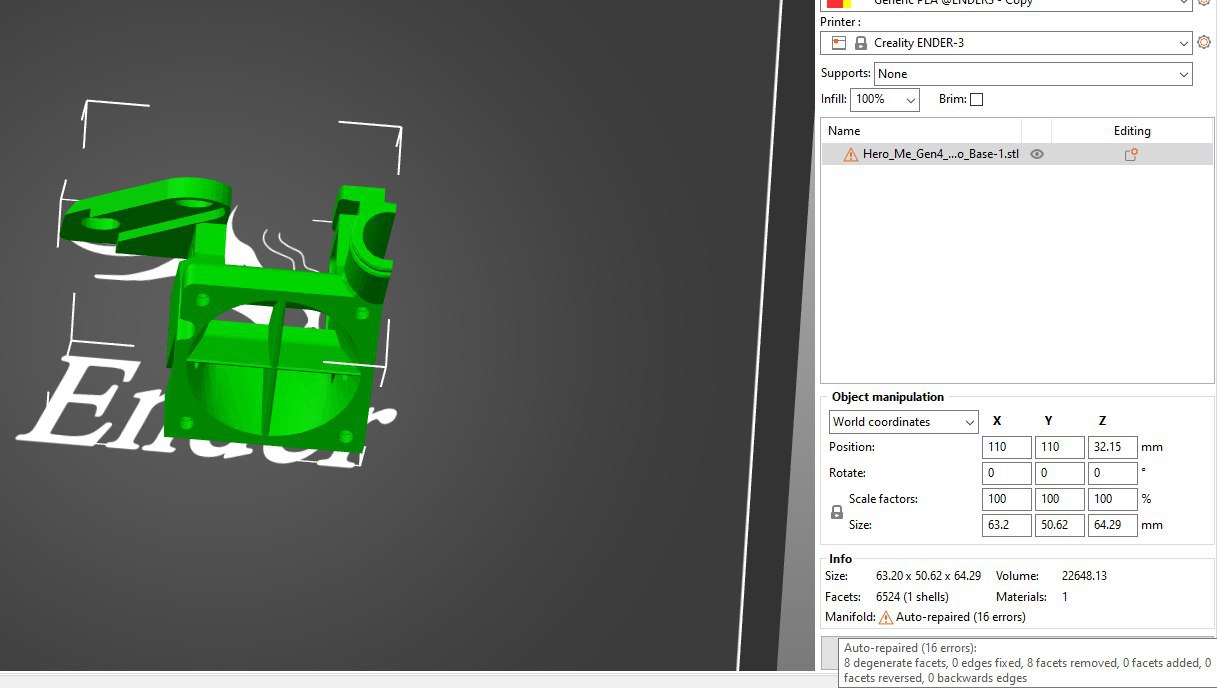
Task: Click the Size Z field showing 64.29
Action: point(1112,525)
